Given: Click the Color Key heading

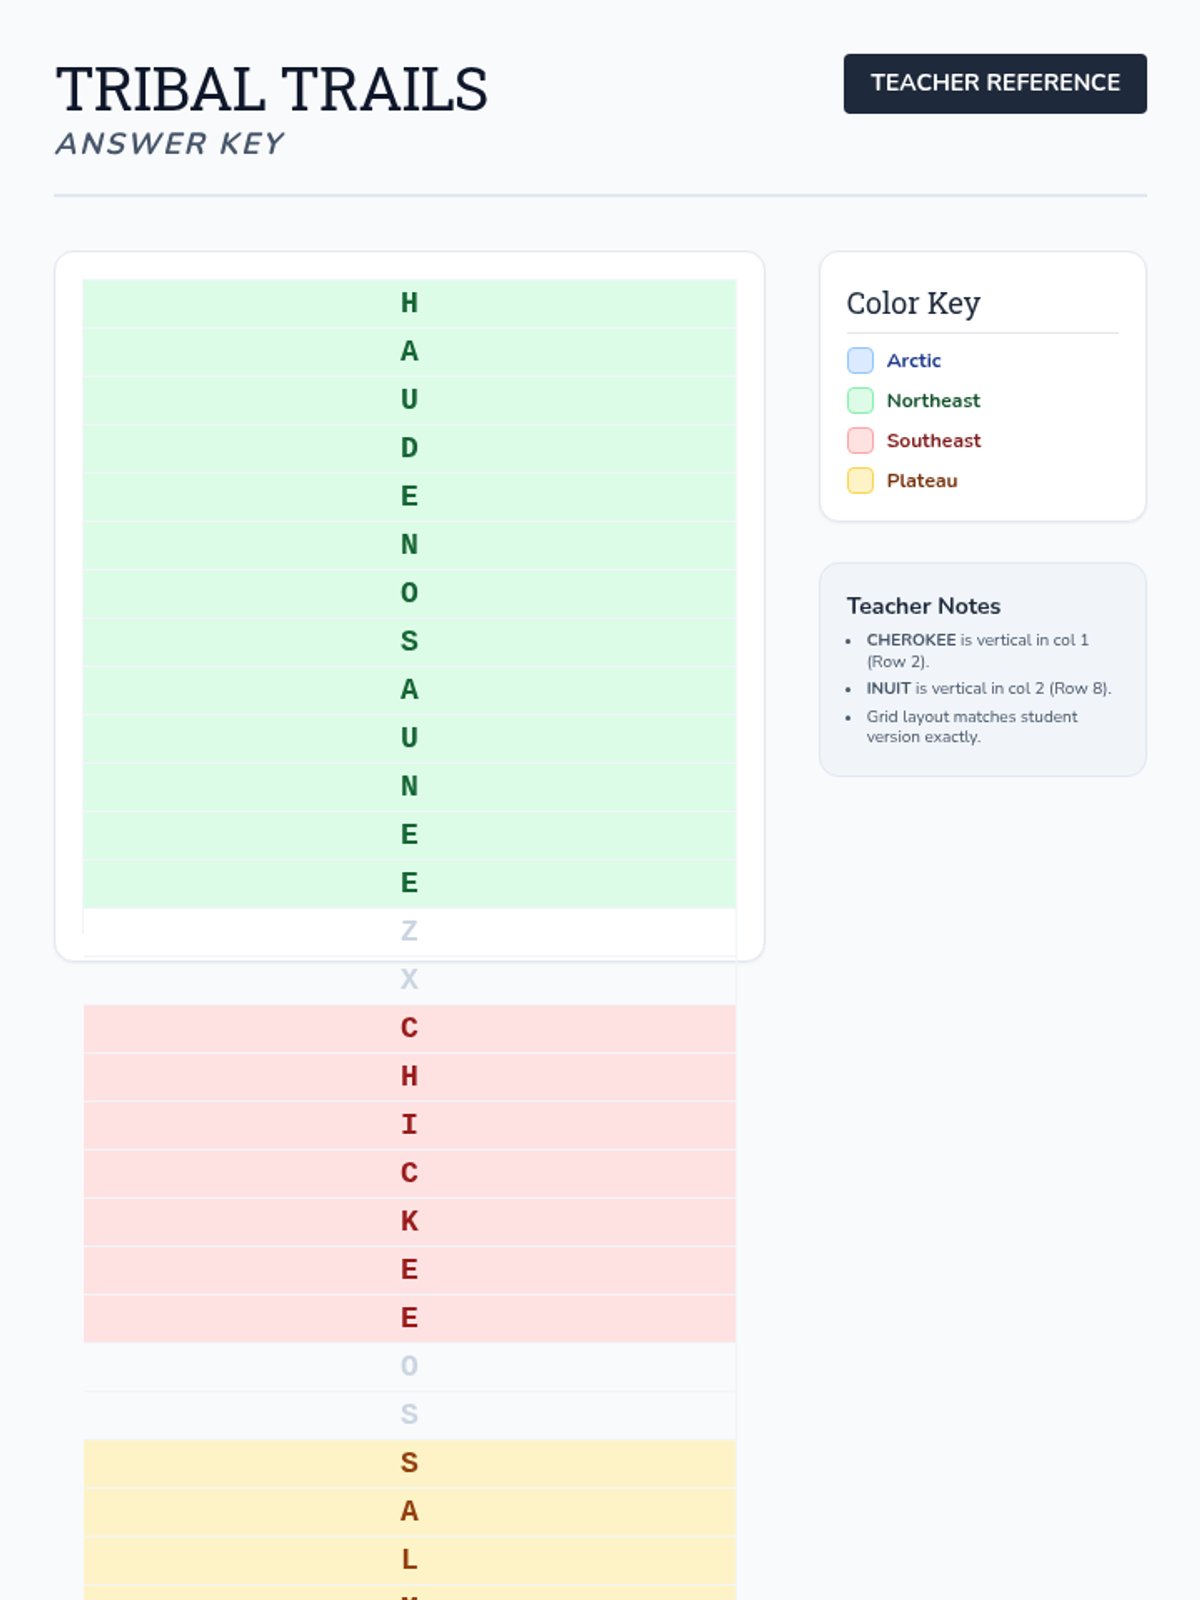Looking at the screenshot, I should pyautogui.click(x=913, y=303).
